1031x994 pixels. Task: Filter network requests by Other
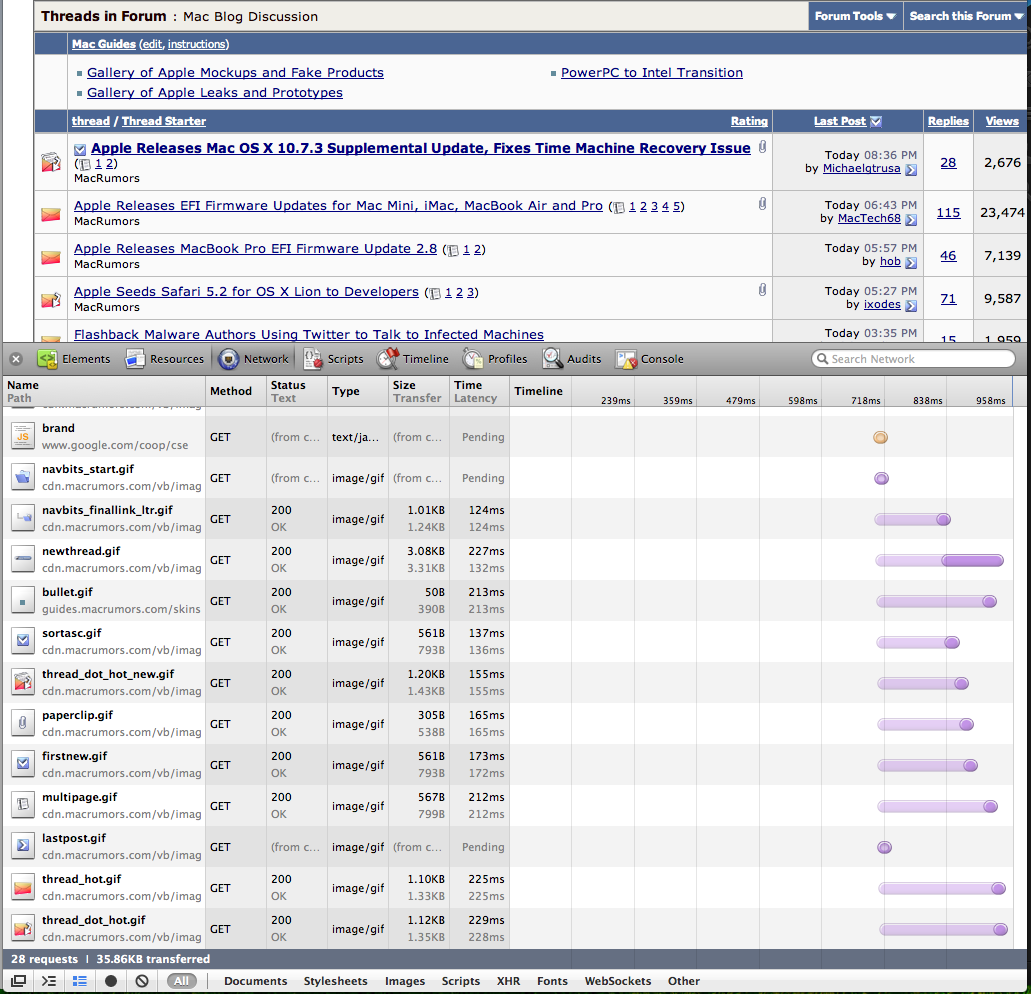coord(683,981)
